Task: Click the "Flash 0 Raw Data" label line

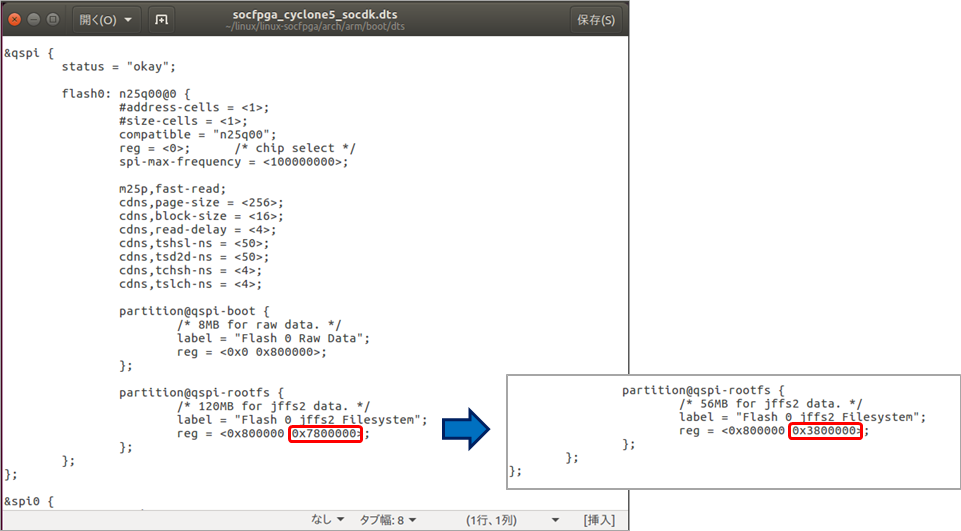Action: point(273,338)
